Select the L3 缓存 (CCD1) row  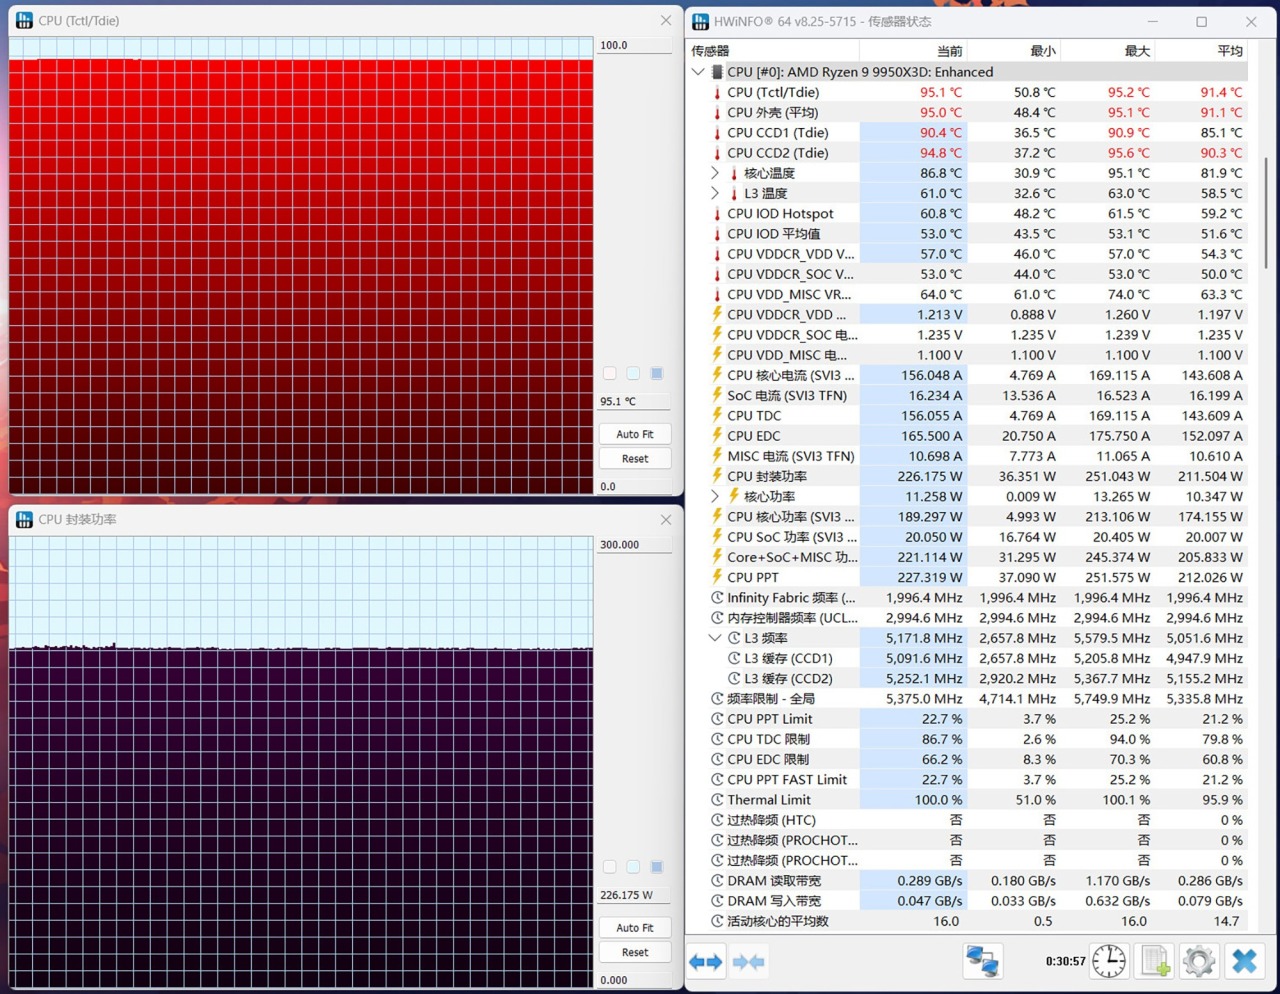coord(968,658)
